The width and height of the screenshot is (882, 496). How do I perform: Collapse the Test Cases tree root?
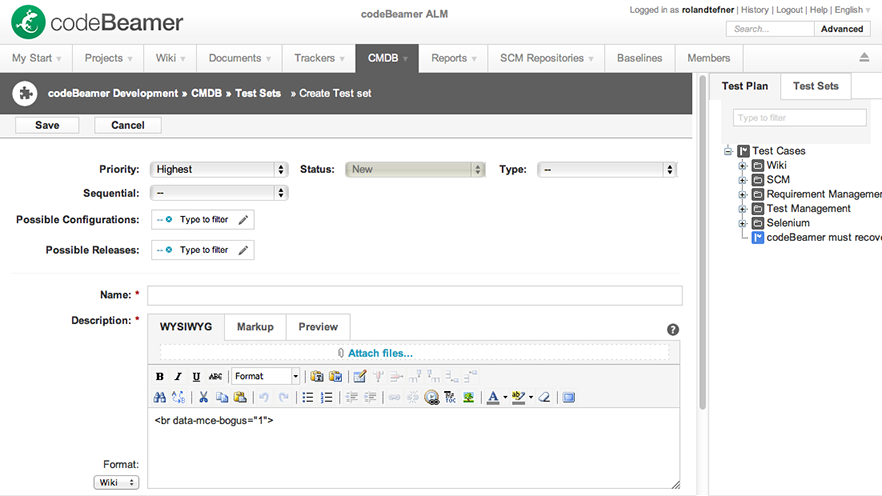[x=728, y=151]
